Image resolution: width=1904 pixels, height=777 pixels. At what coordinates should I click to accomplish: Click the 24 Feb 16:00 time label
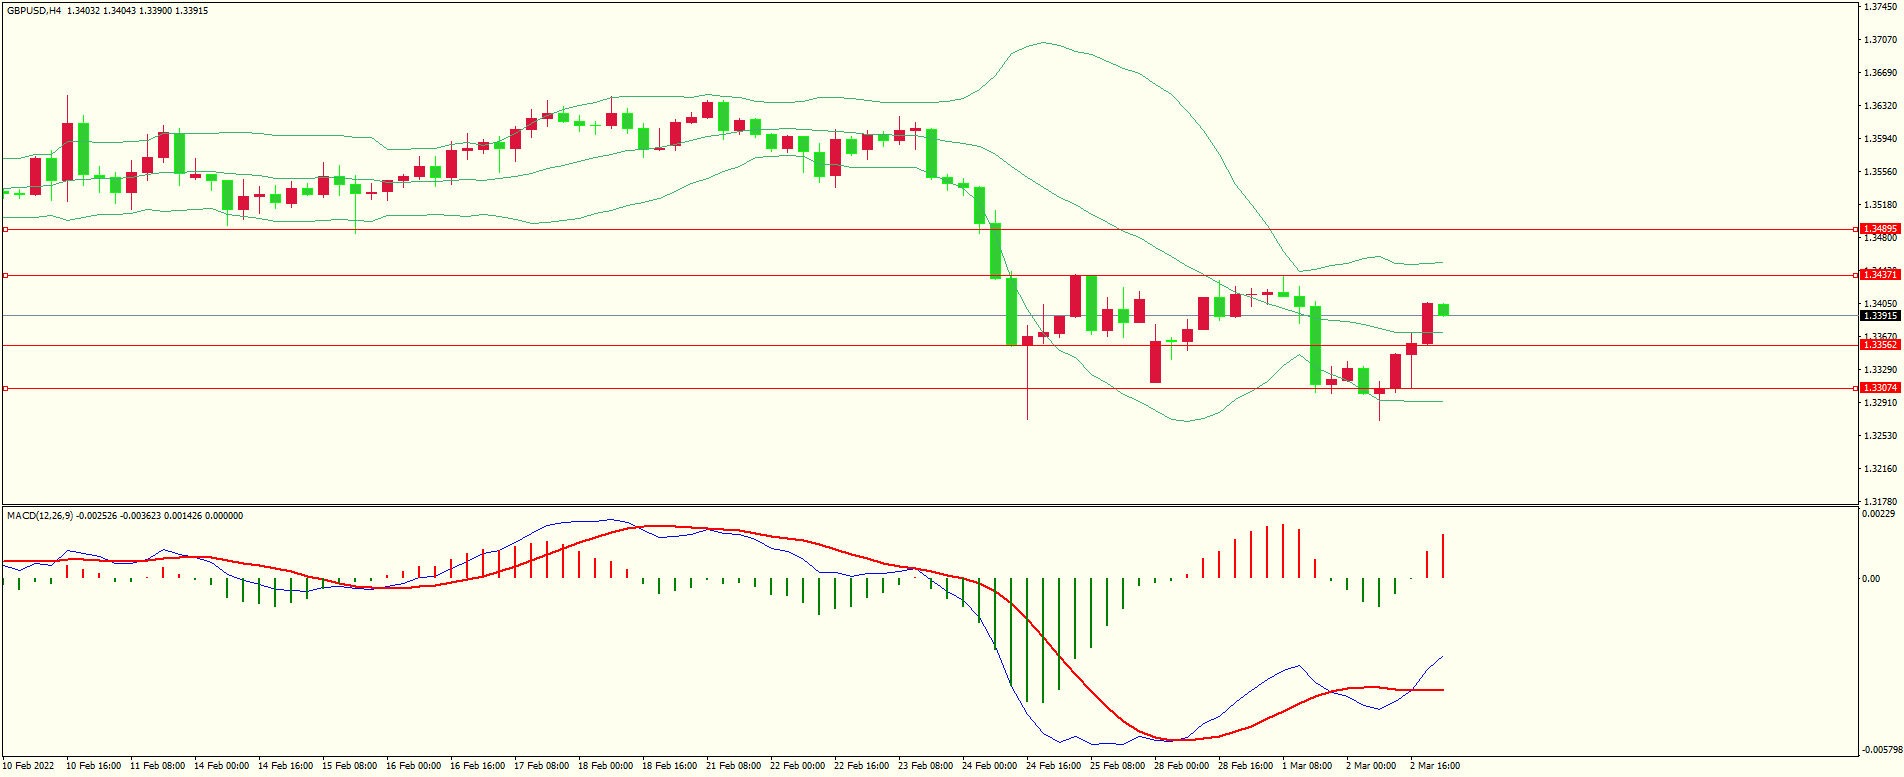pos(1054,766)
